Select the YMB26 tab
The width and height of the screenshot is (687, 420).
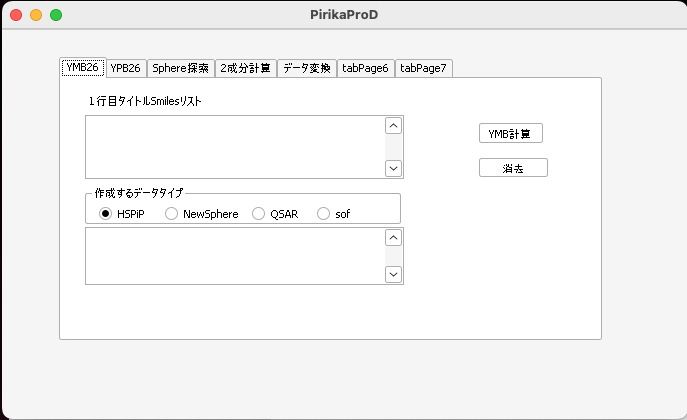(x=82, y=67)
